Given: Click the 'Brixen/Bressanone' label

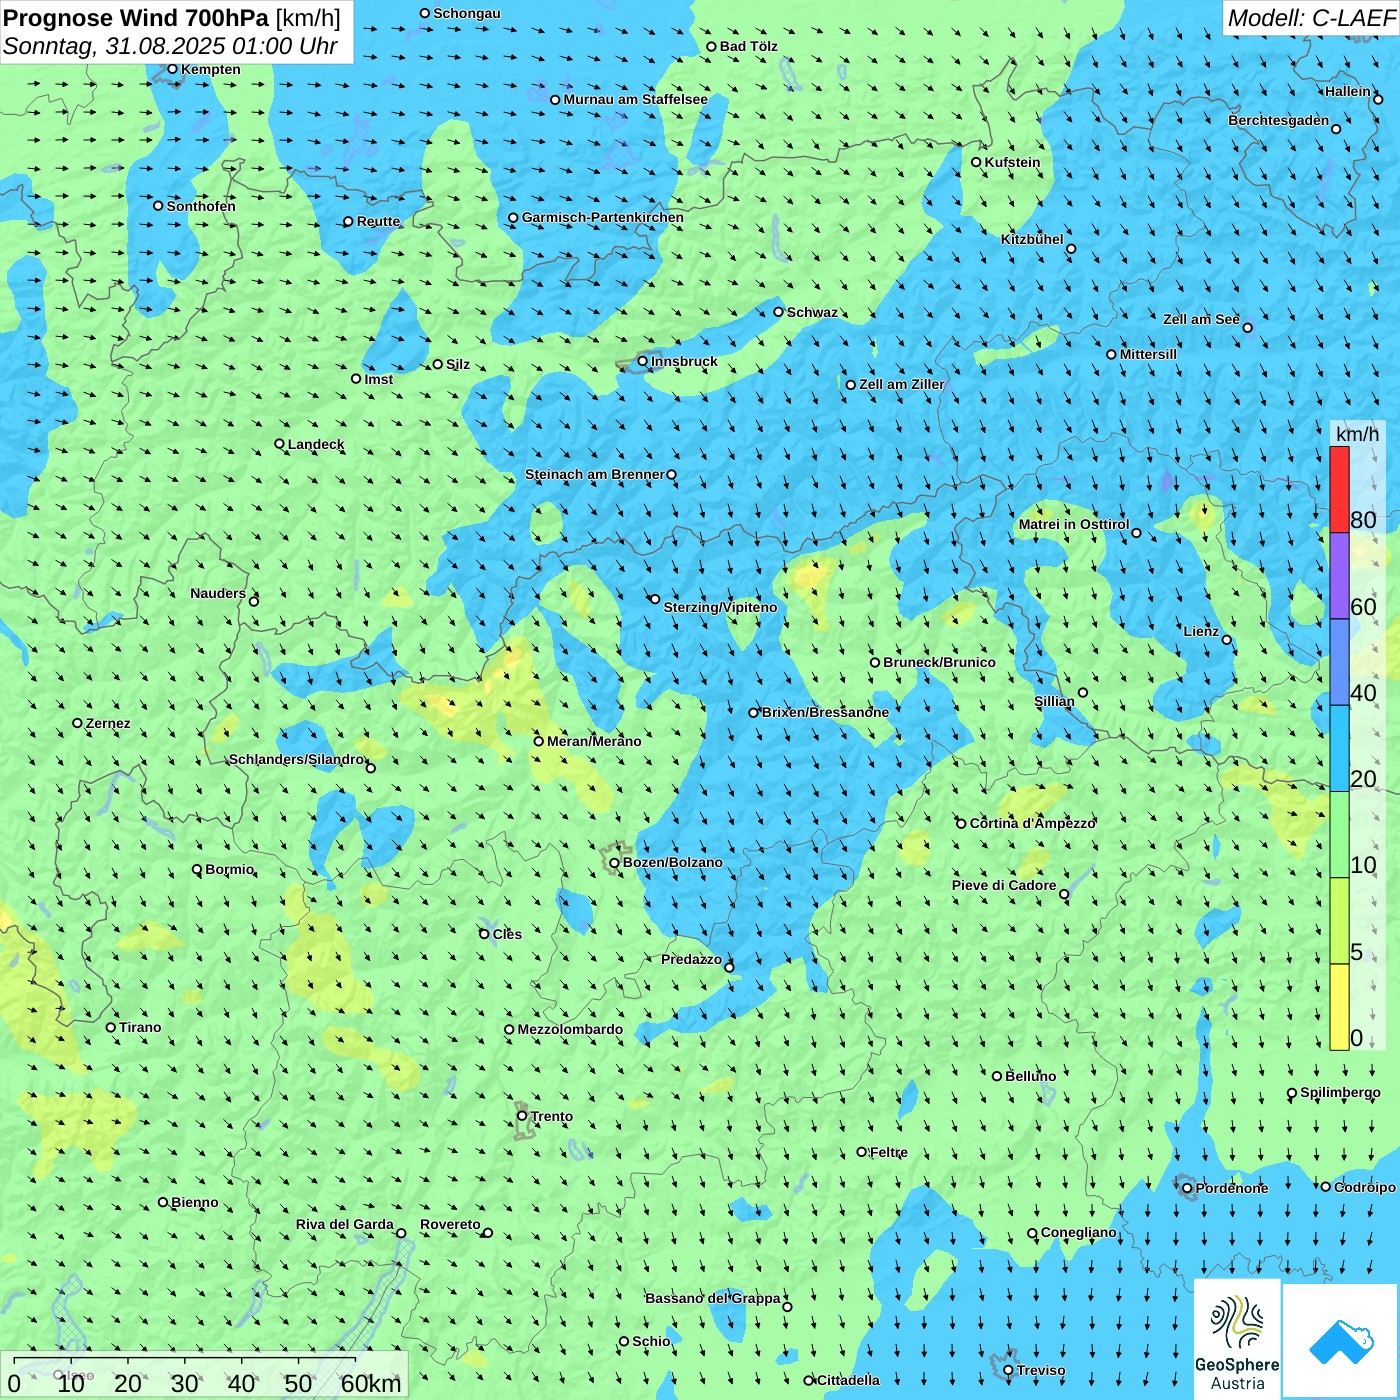Looking at the screenshot, I should 825,712.
